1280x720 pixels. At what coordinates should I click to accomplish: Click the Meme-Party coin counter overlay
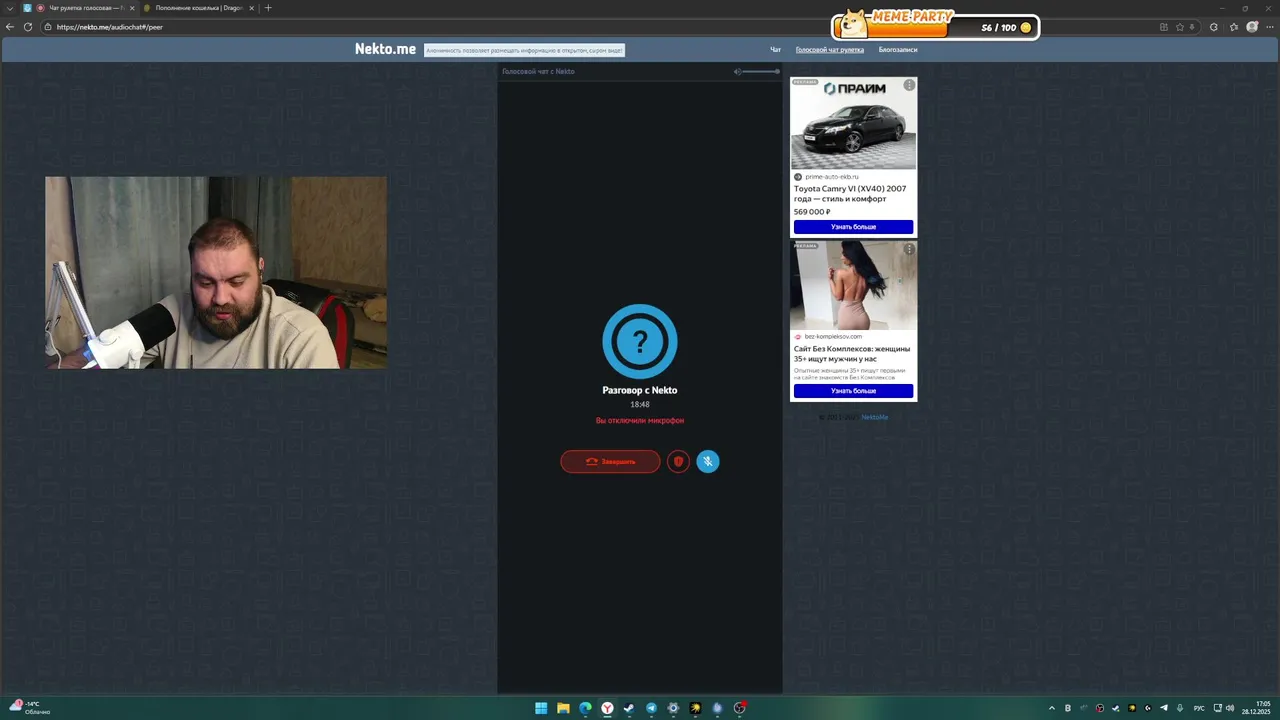[x=935, y=25]
